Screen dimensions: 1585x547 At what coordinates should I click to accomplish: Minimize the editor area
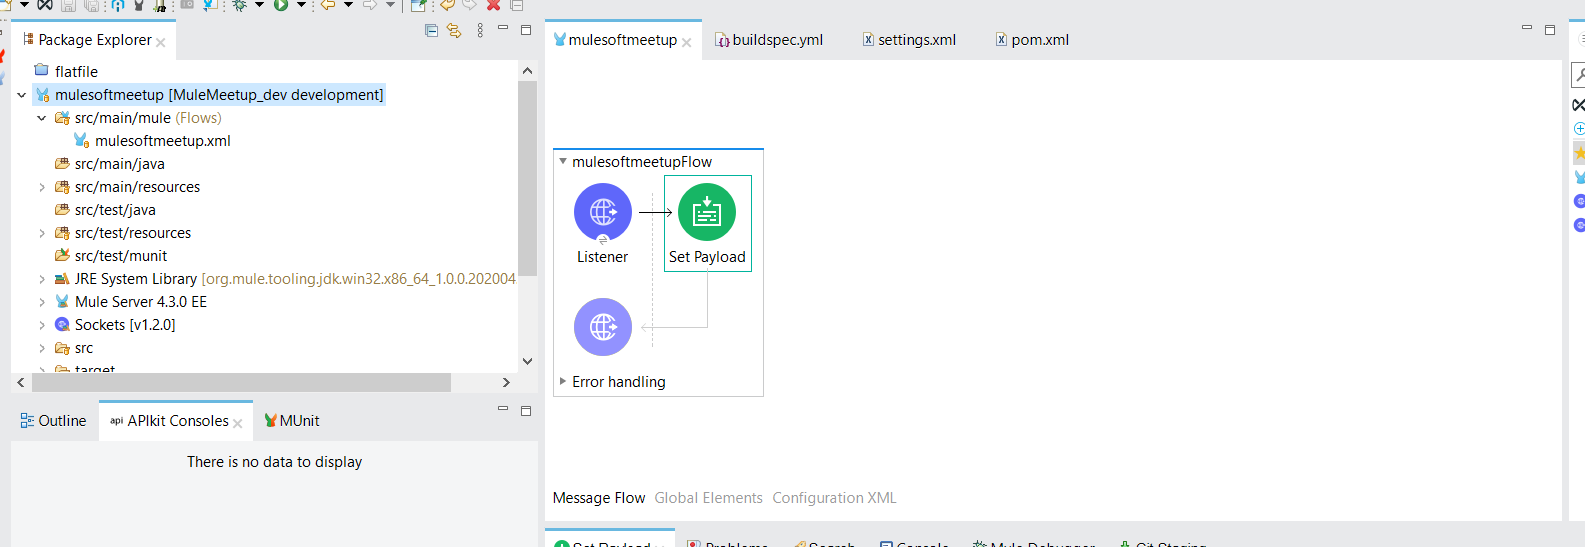1527,28
